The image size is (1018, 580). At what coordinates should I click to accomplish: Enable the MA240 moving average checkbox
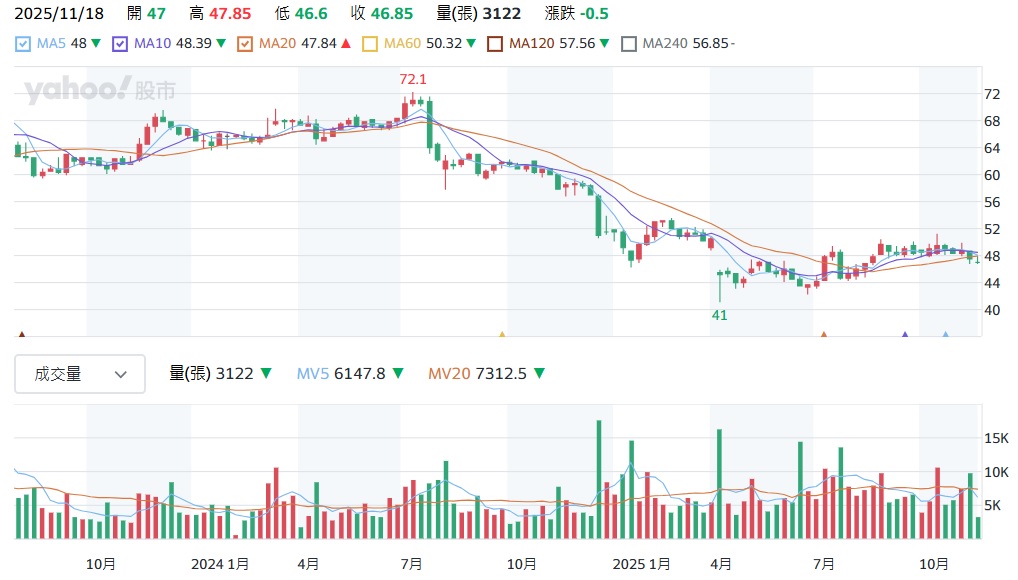[628, 44]
